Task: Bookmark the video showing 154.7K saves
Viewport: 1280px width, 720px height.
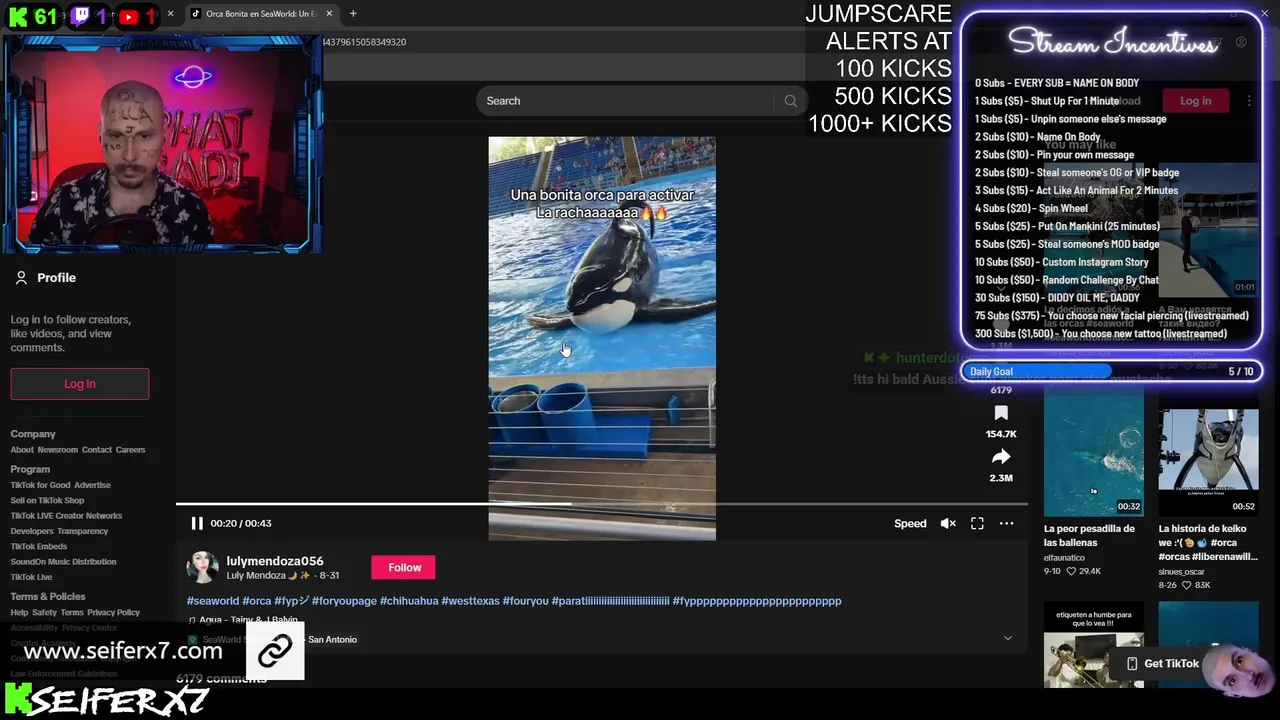Action: [x=1001, y=413]
